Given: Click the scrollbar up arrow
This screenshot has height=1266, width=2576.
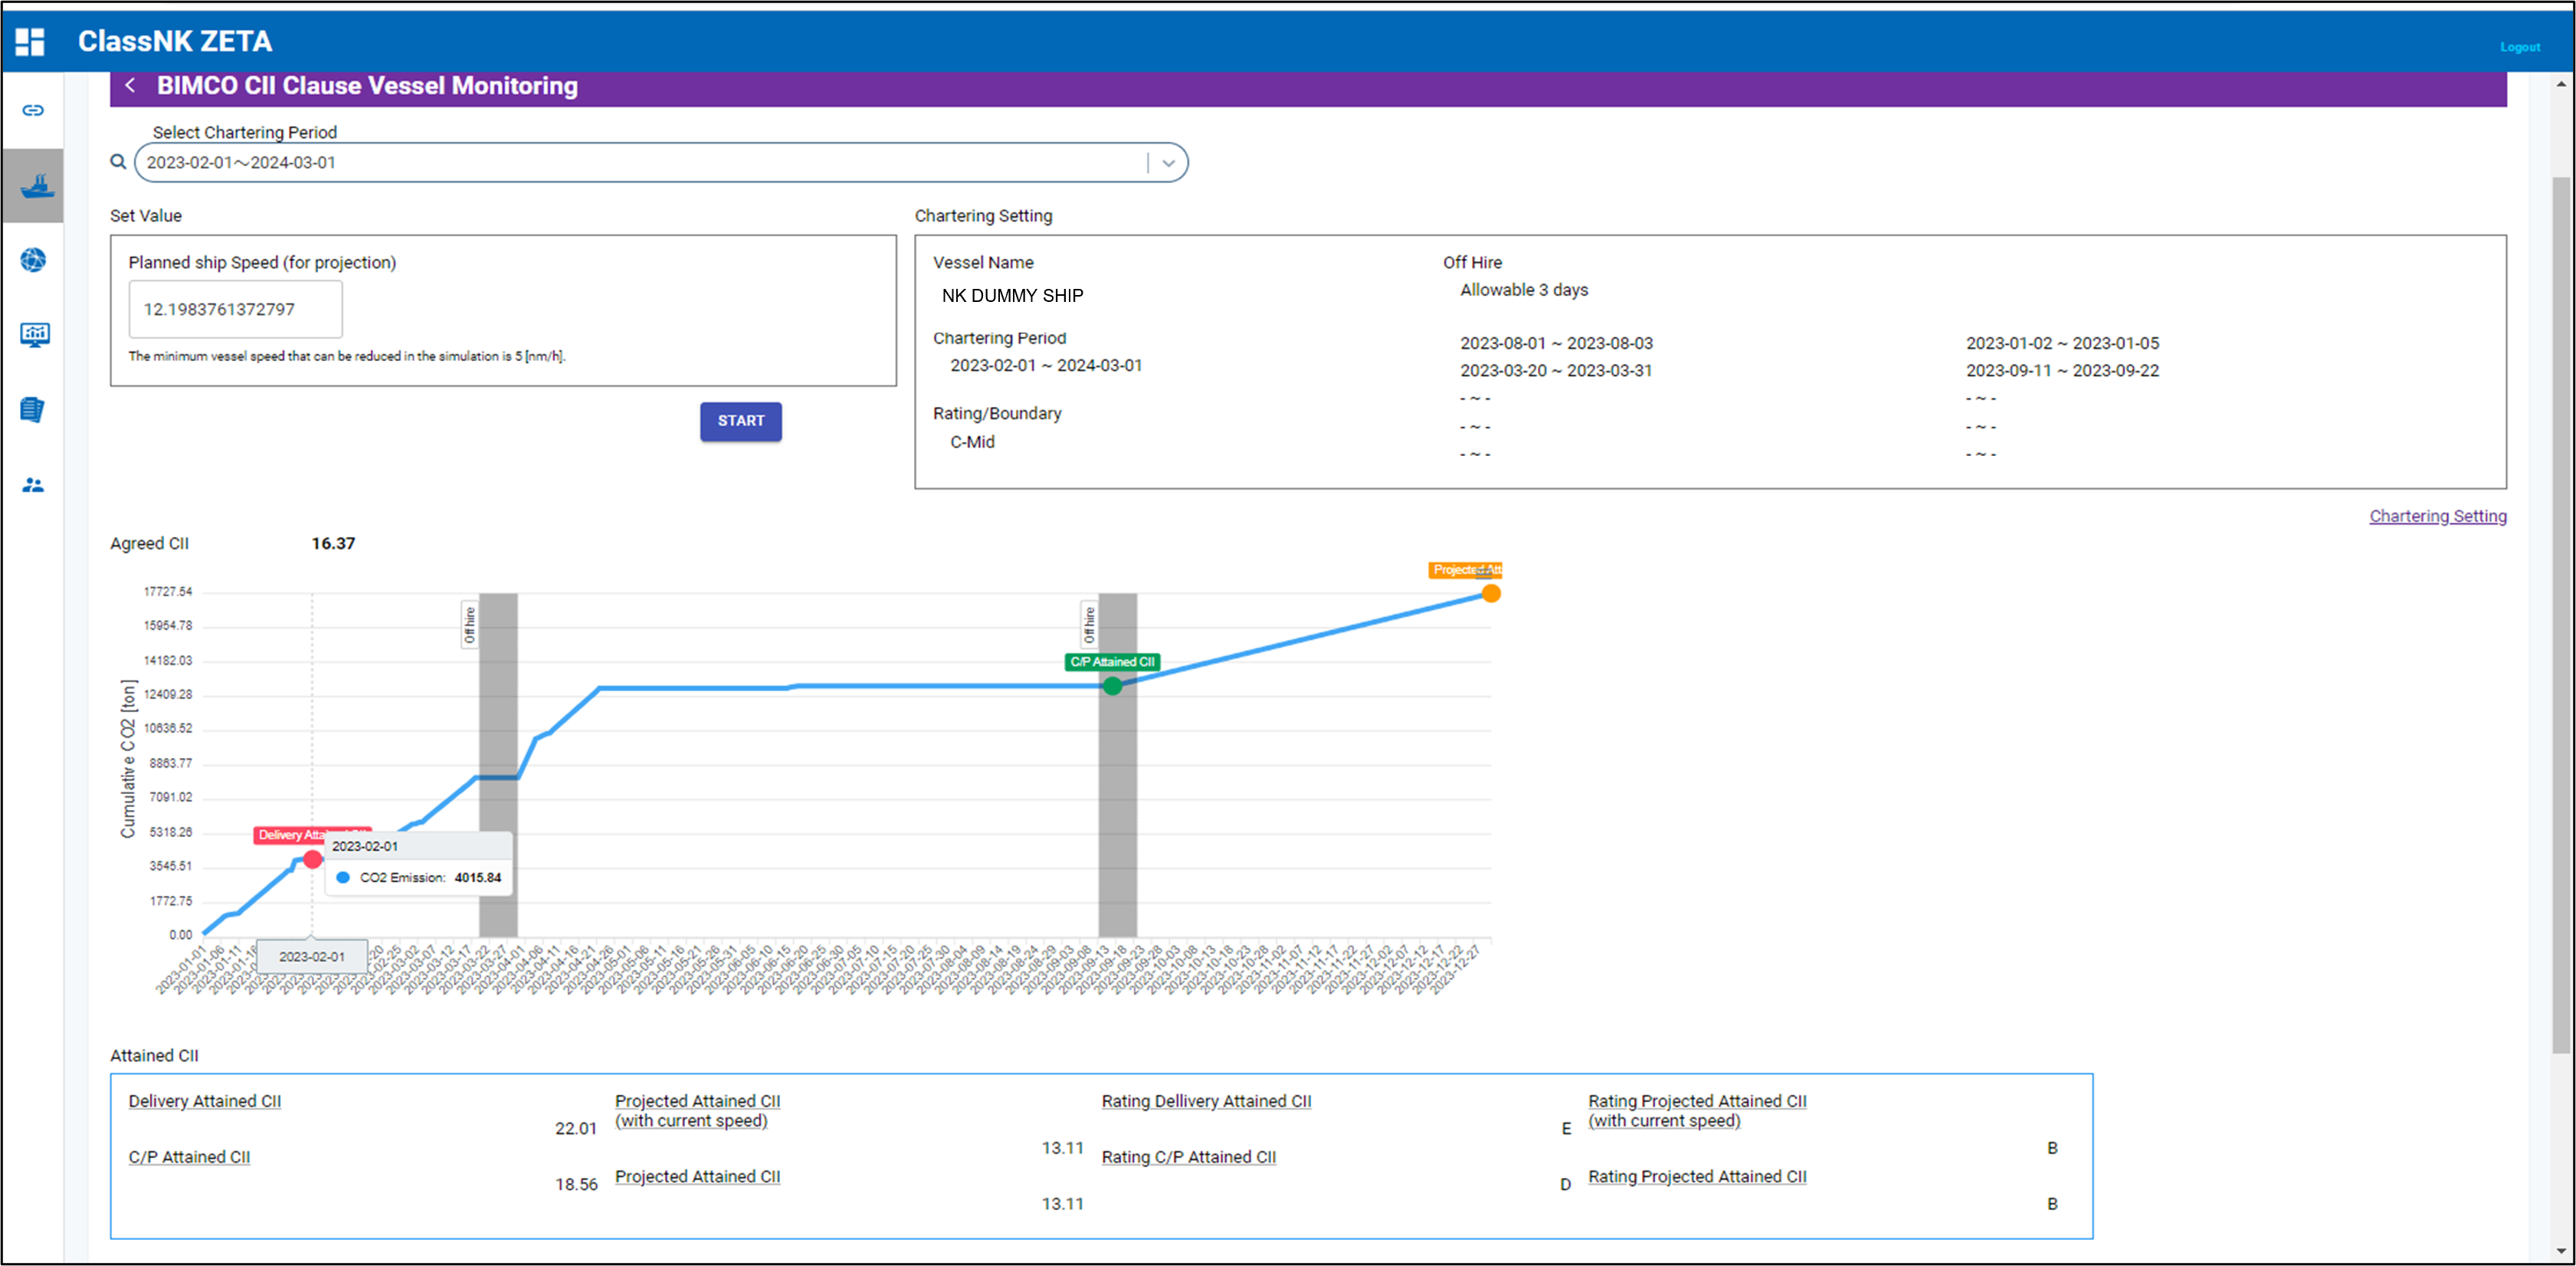Looking at the screenshot, I should pyautogui.click(x=2560, y=84).
